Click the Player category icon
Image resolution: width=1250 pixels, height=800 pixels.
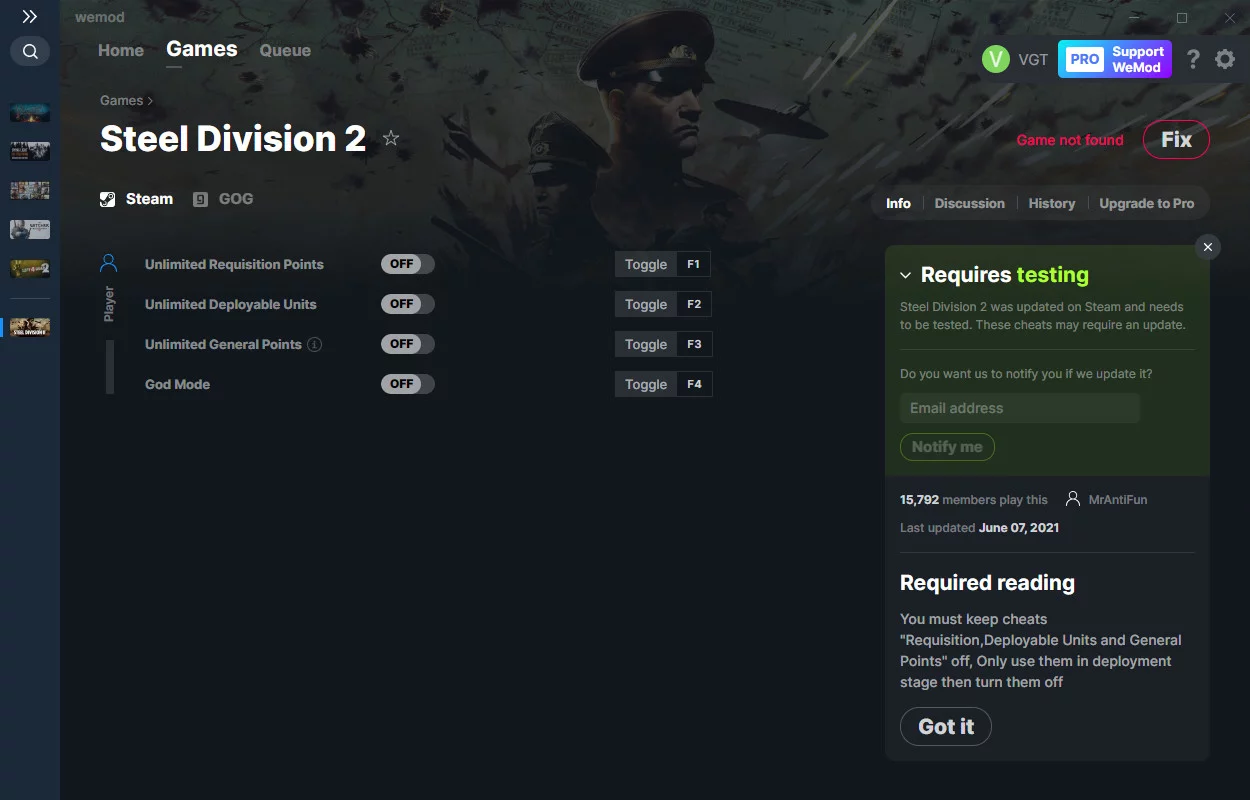tap(109, 263)
